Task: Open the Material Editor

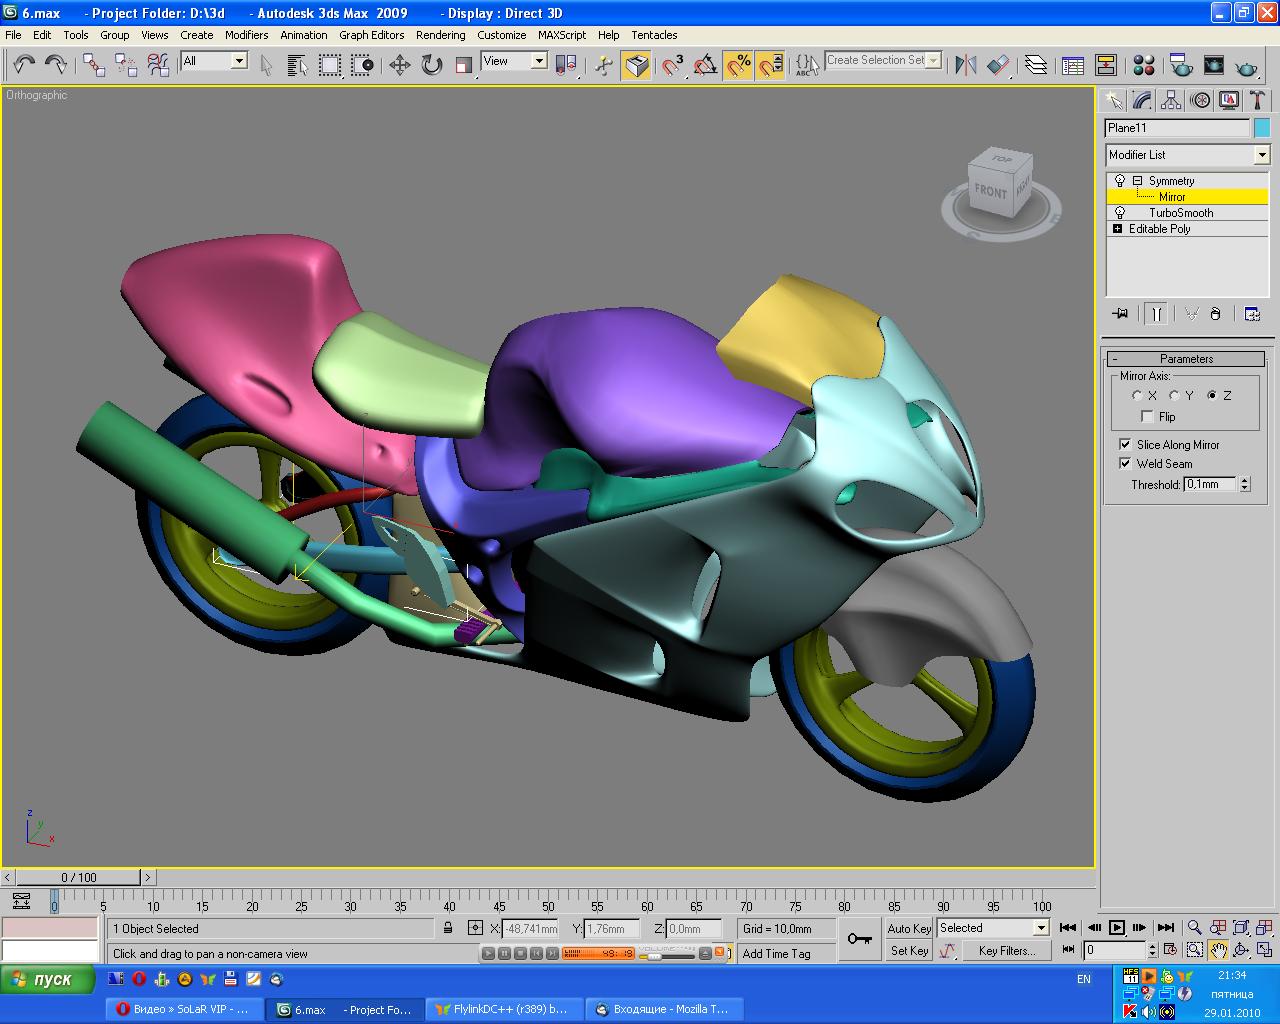Action: click(x=1144, y=66)
